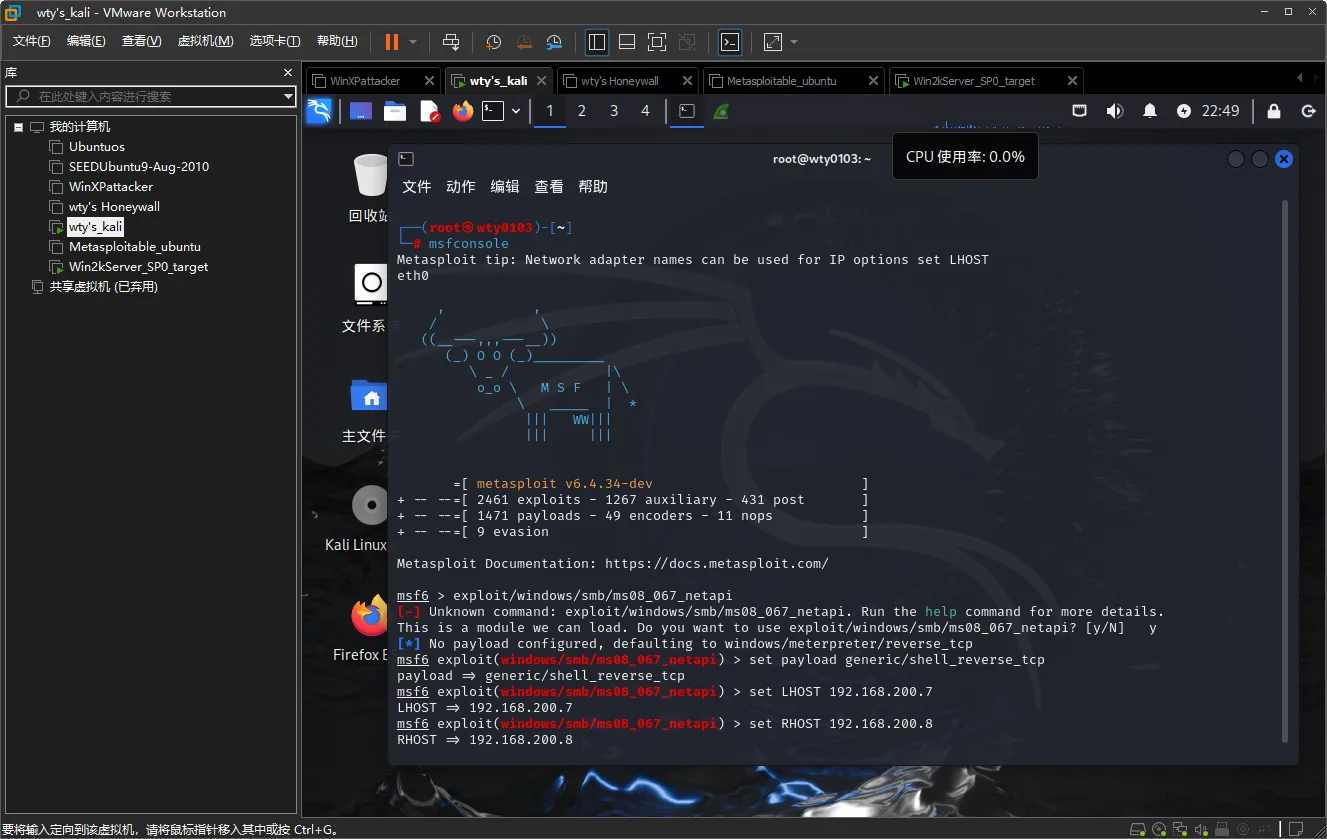Viewport: 1327px width, 839px height.
Task: Close the wty's_kali tab
Action: [541, 81]
